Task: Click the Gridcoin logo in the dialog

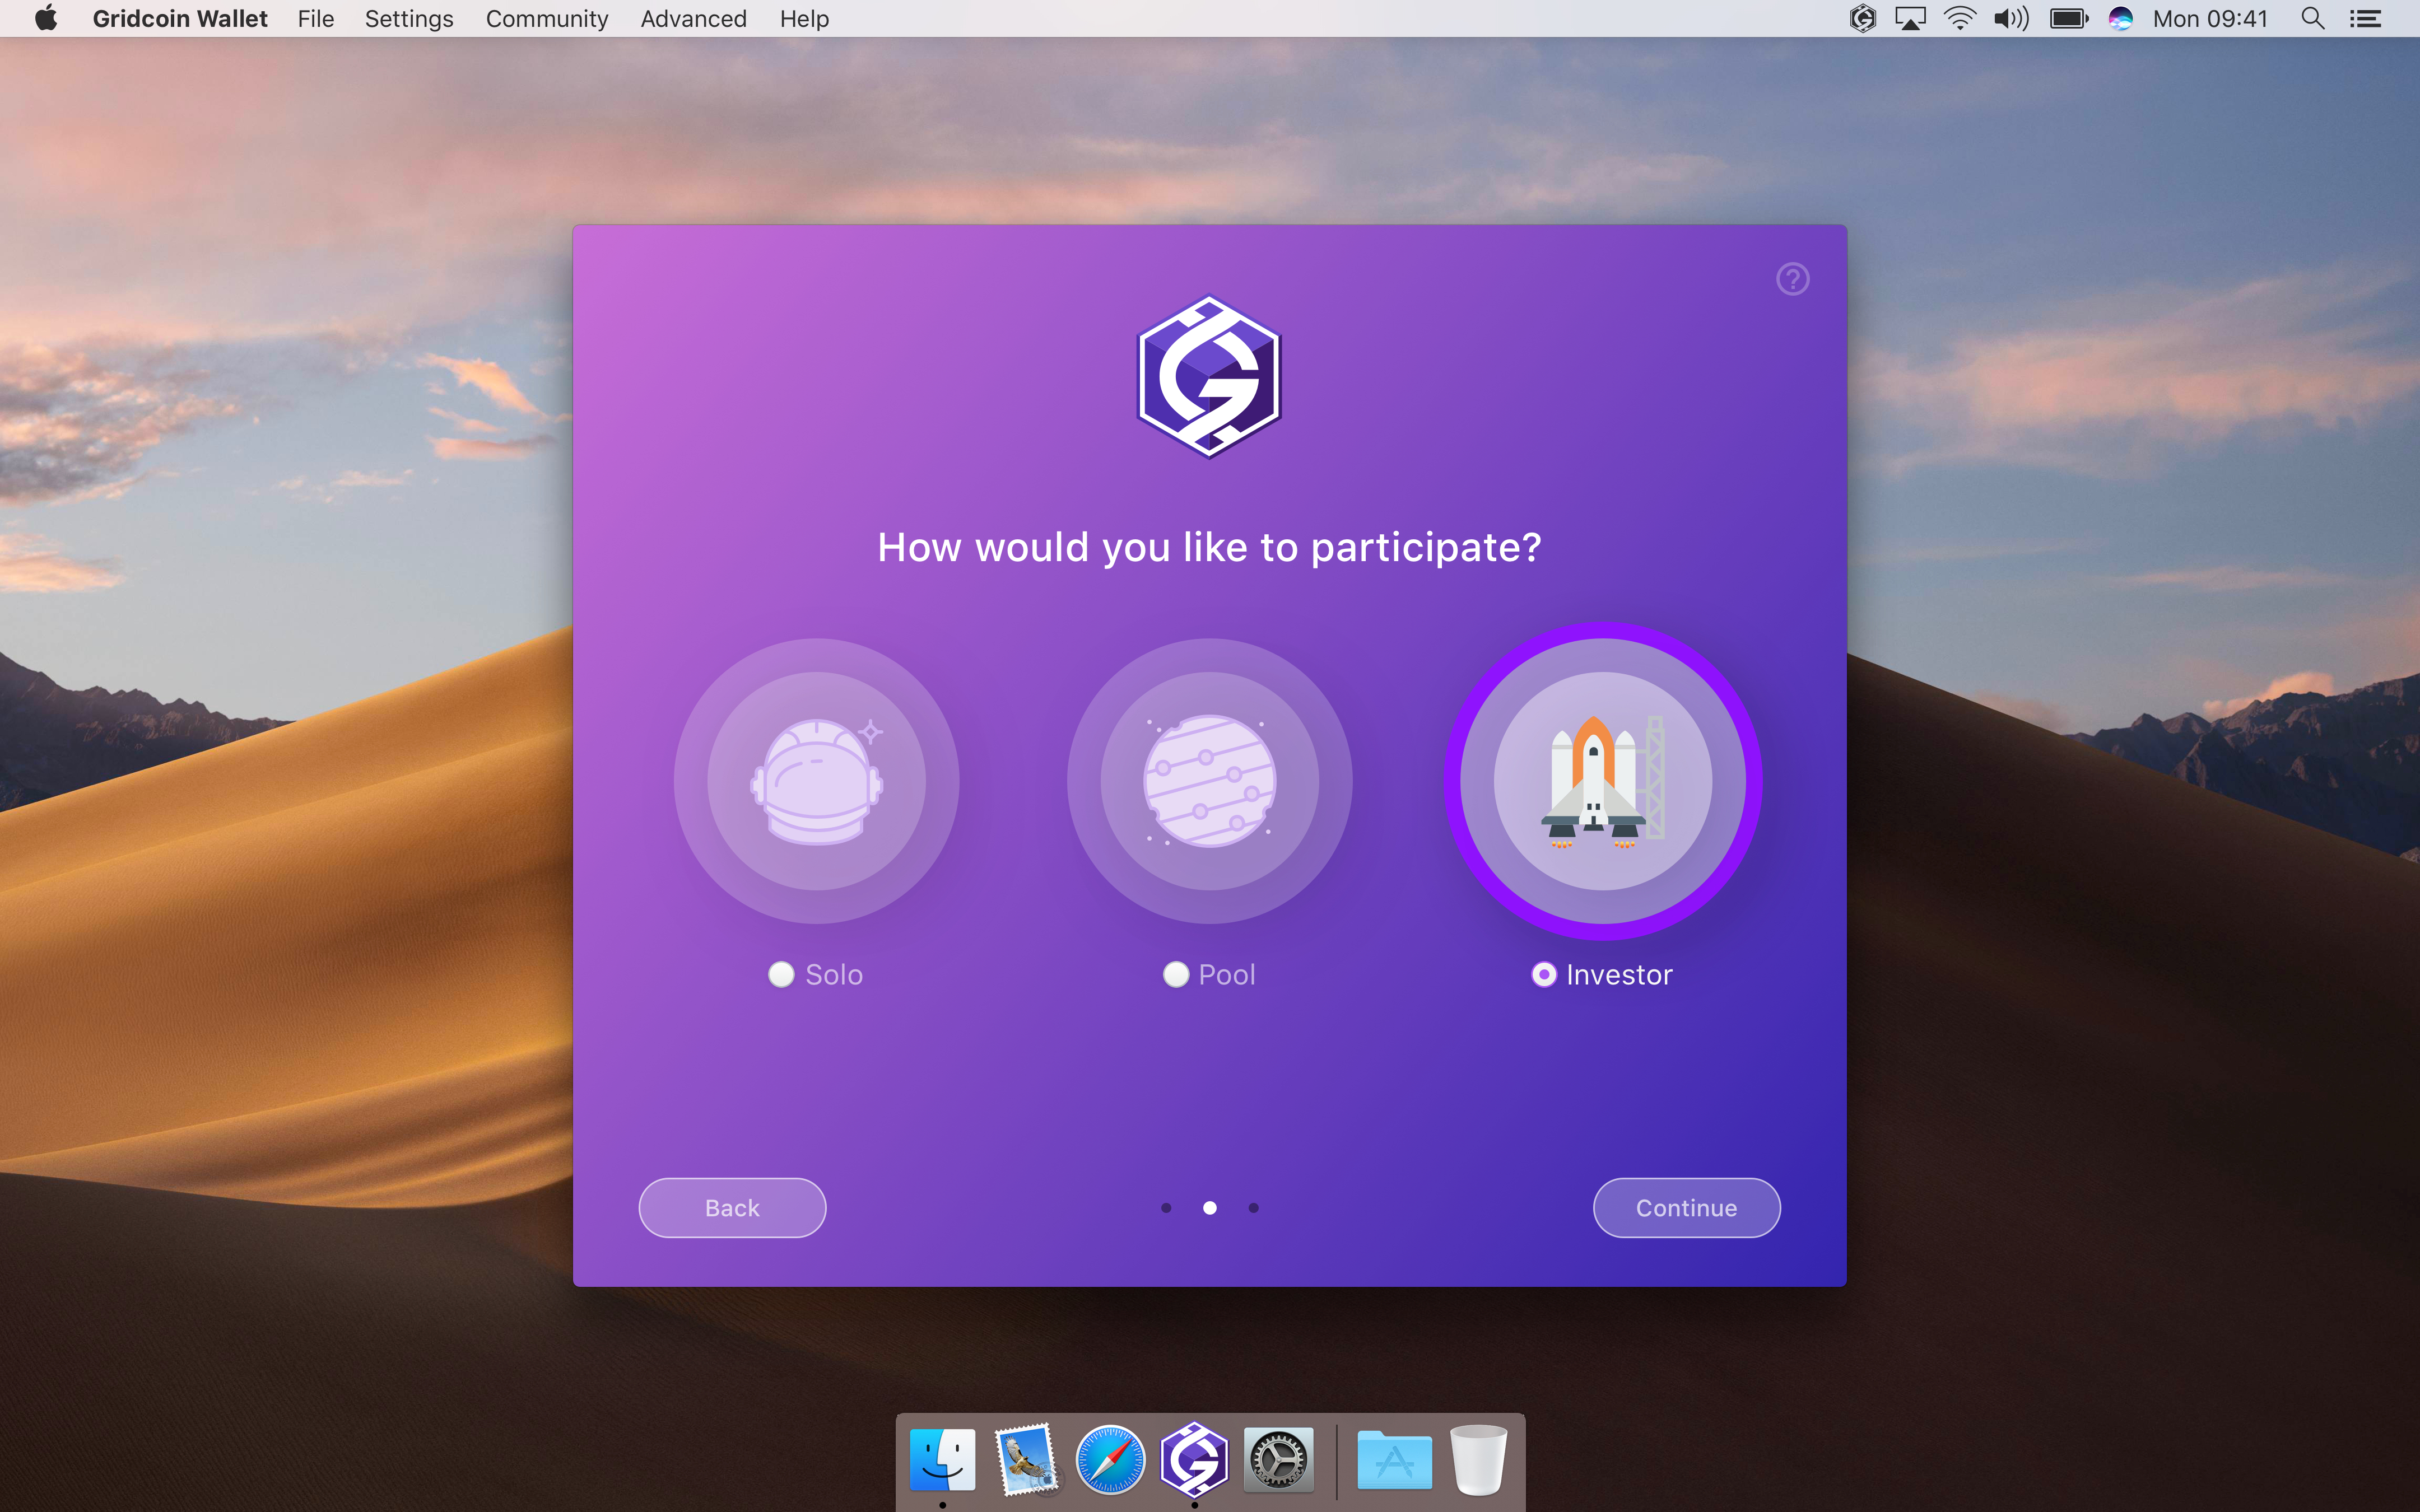Action: [x=1209, y=377]
